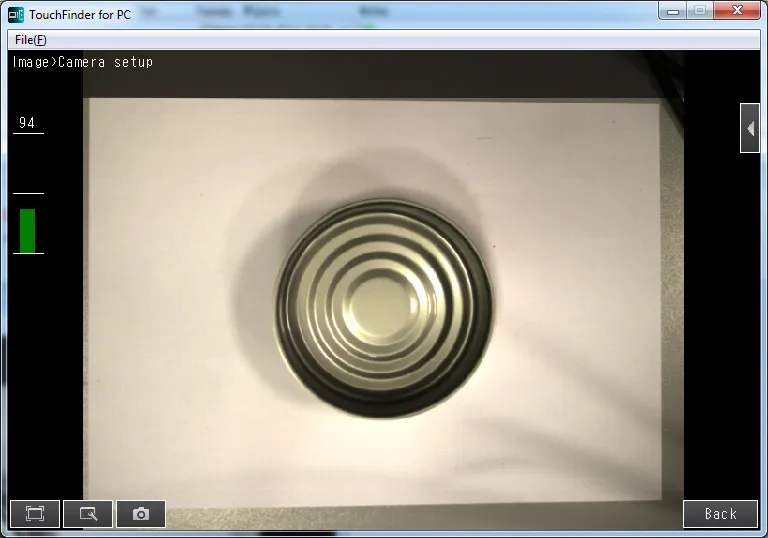Click the green focus level bar
768x538 pixels.
coord(28,230)
